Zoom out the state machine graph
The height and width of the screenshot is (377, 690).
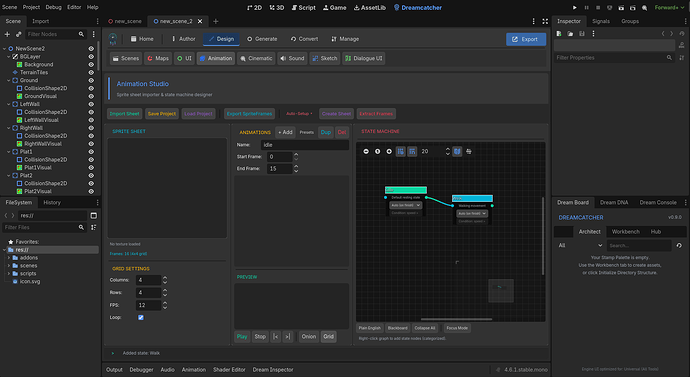pyautogui.click(x=366, y=151)
